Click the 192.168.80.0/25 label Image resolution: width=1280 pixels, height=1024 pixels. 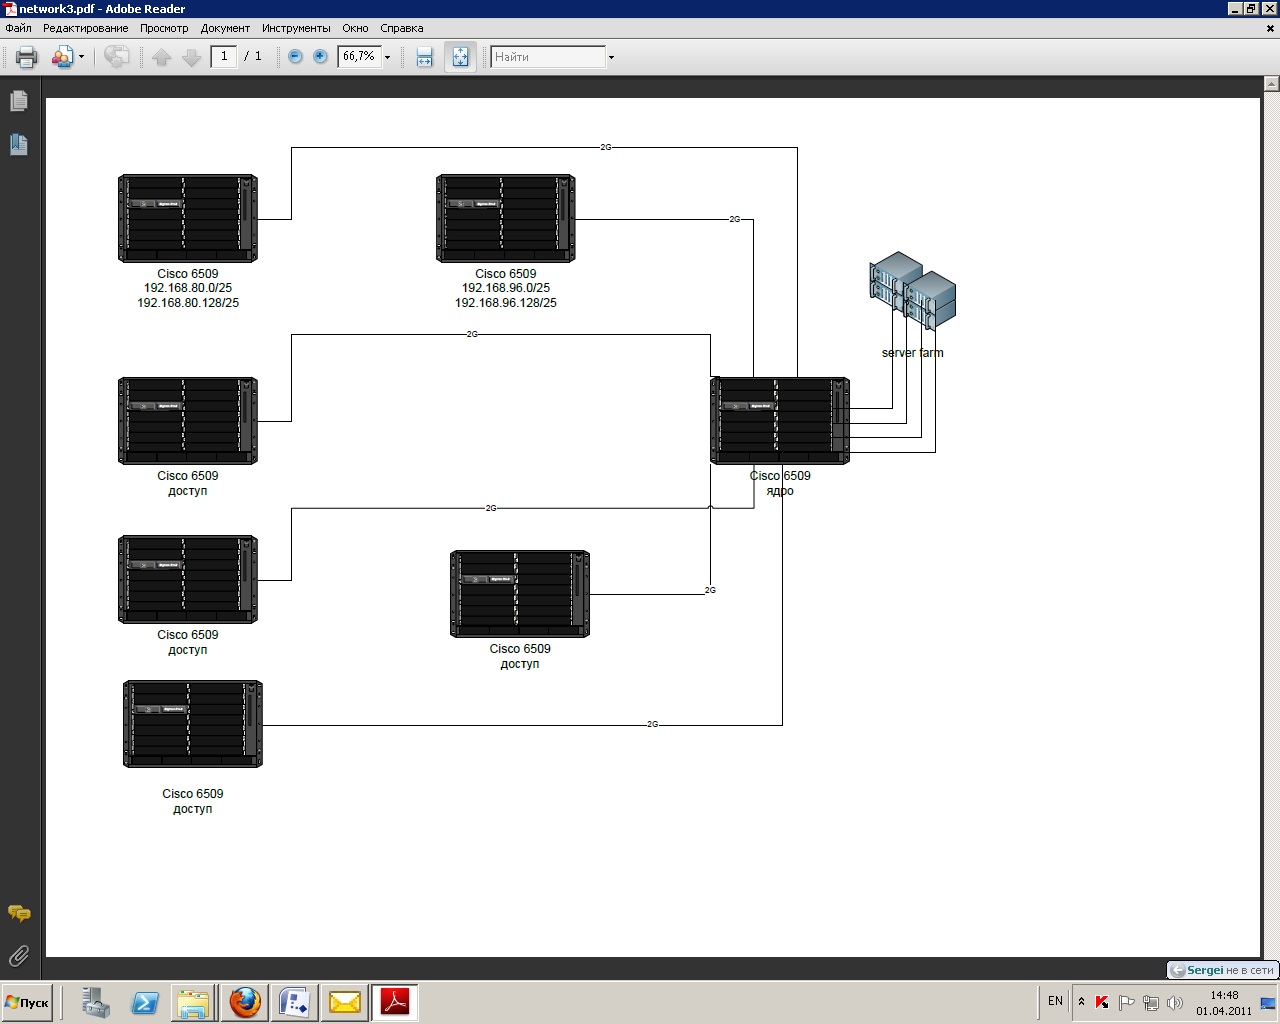(x=188, y=288)
